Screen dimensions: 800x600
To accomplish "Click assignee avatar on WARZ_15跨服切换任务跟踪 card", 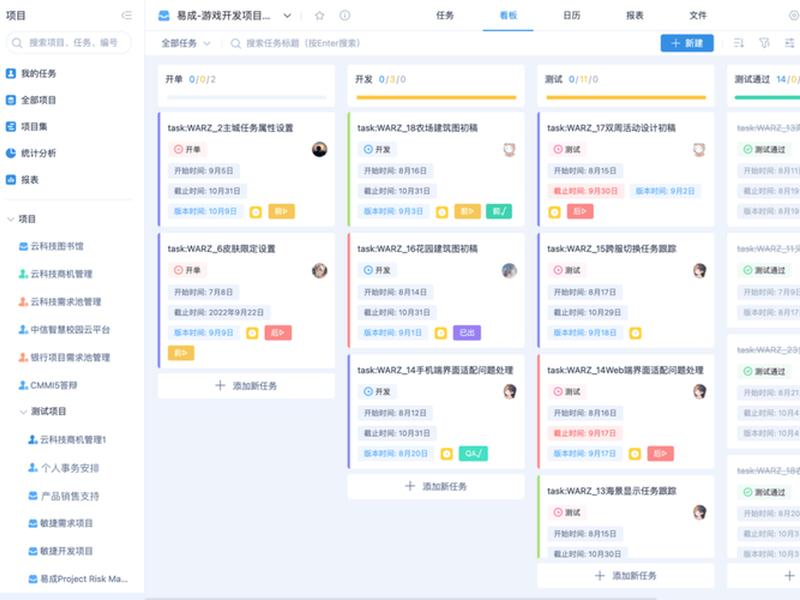I will [699, 270].
